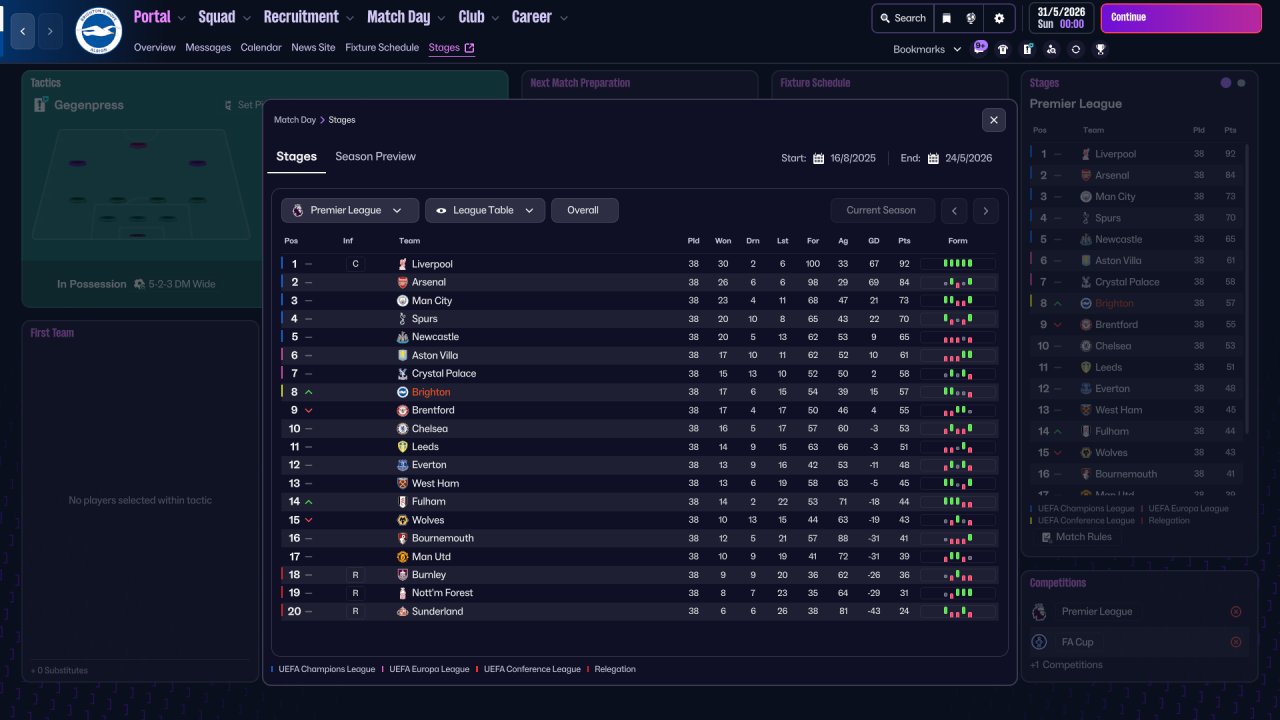The width and height of the screenshot is (1280, 720).
Task: Click the scrollbar in the Stages side panel
Action: point(1246,290)
